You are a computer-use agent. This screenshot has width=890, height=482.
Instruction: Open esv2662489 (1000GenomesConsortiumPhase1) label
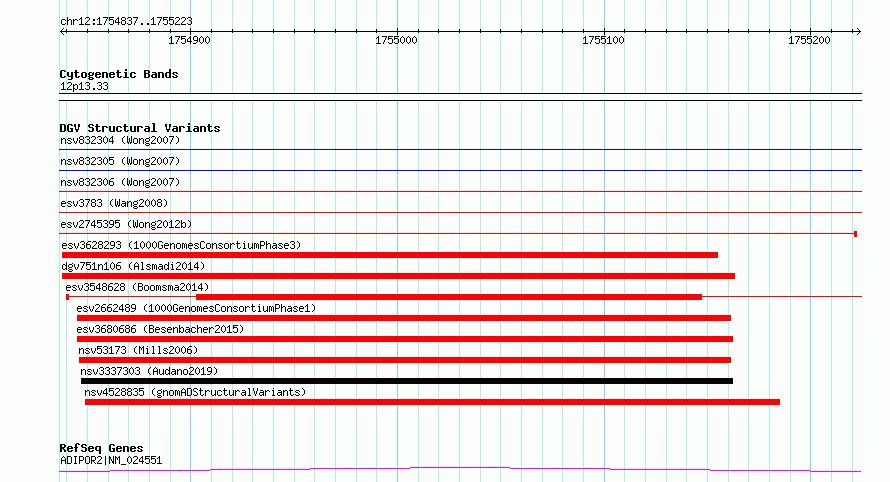(x=196, y=308)
